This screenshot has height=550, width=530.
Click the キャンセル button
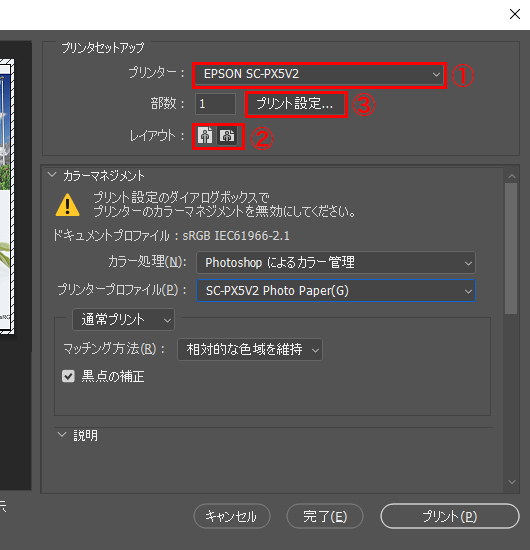pos(232,516)
